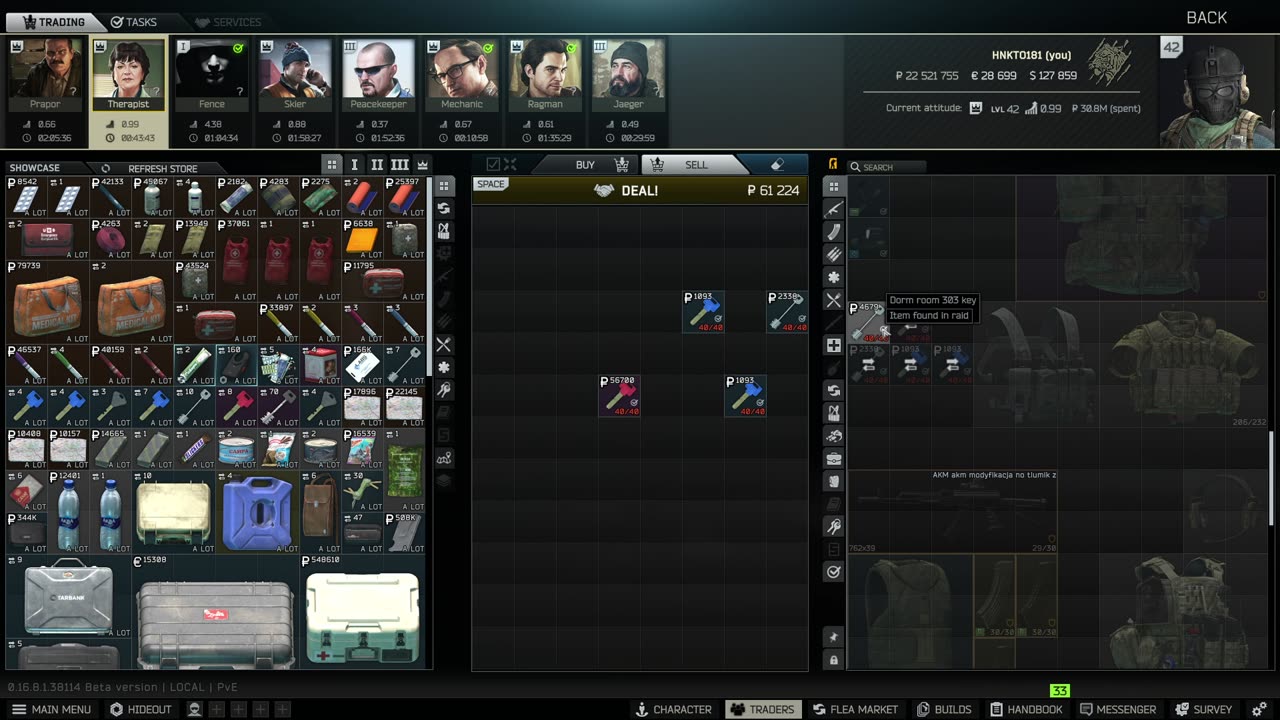Open Character screen
1280x720 pixels.
(673, 709)
